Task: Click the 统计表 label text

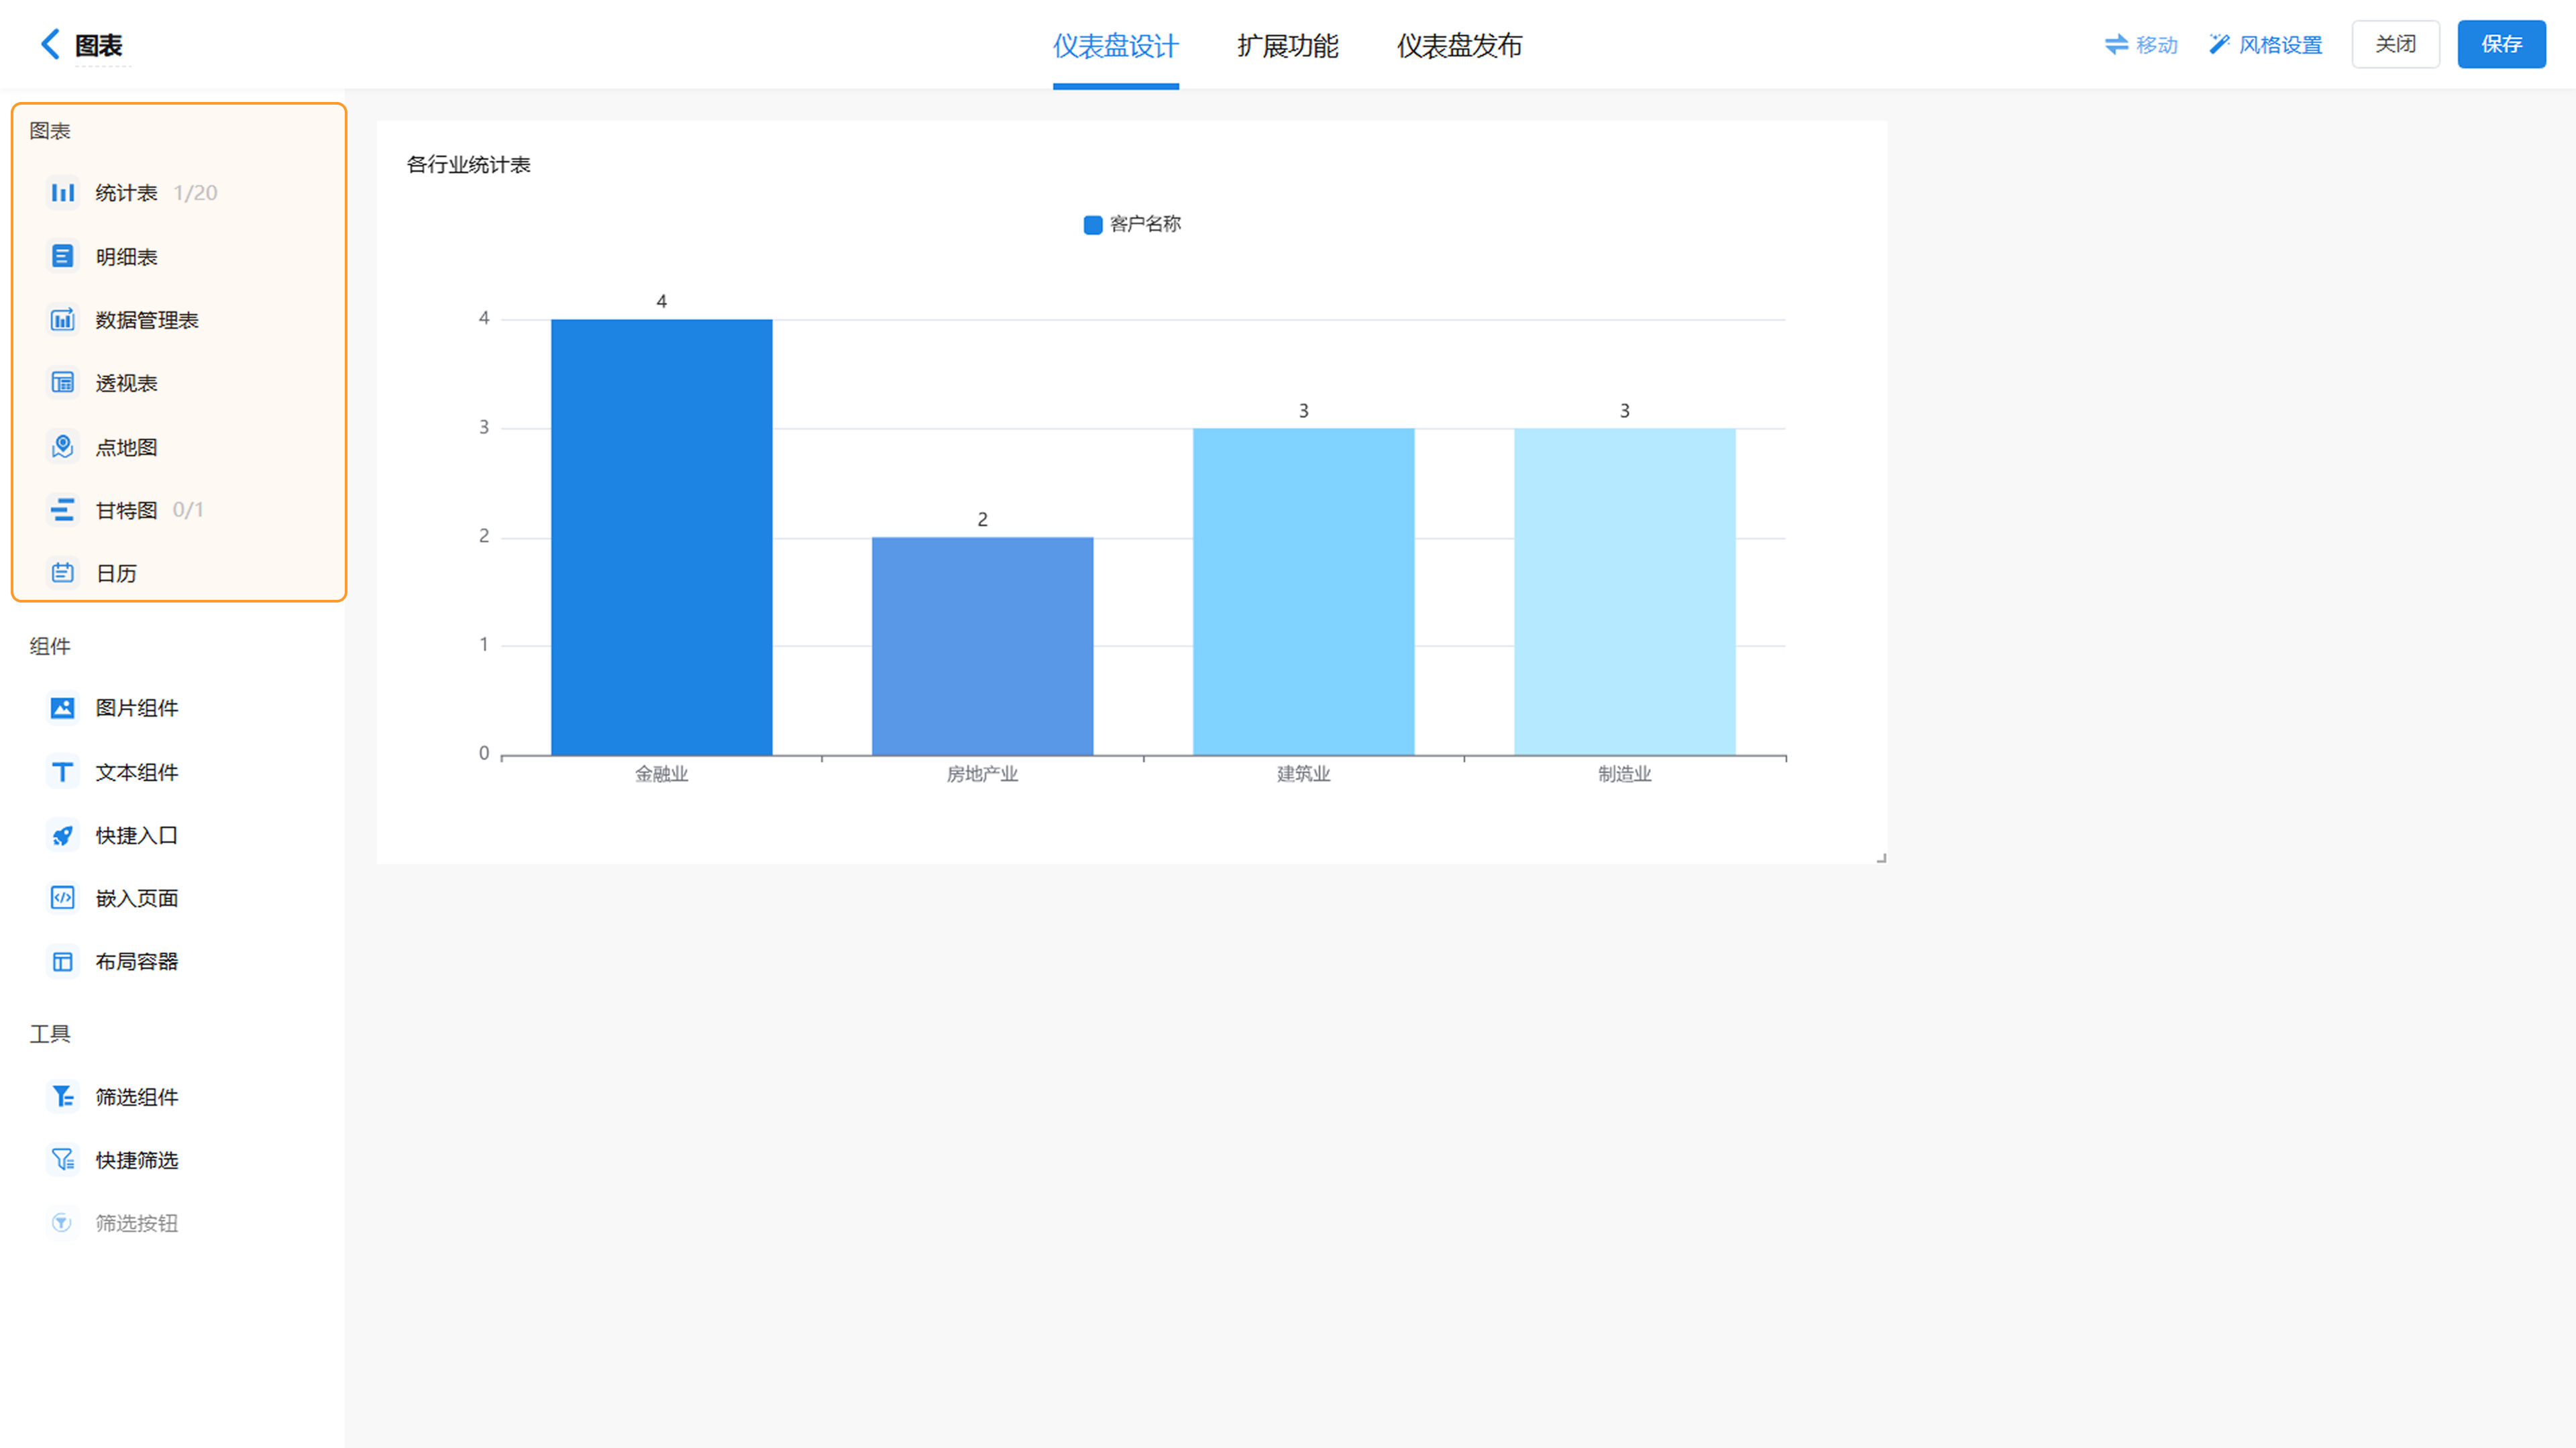Action: pyautogui.click(x=126, y=193)
